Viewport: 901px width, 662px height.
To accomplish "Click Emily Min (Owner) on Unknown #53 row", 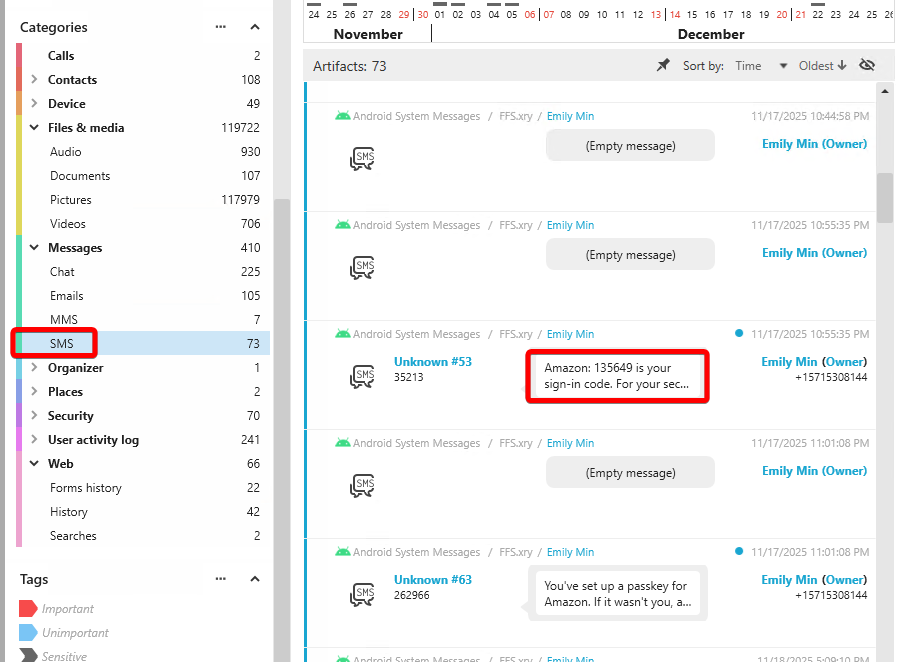I will 814,362.
